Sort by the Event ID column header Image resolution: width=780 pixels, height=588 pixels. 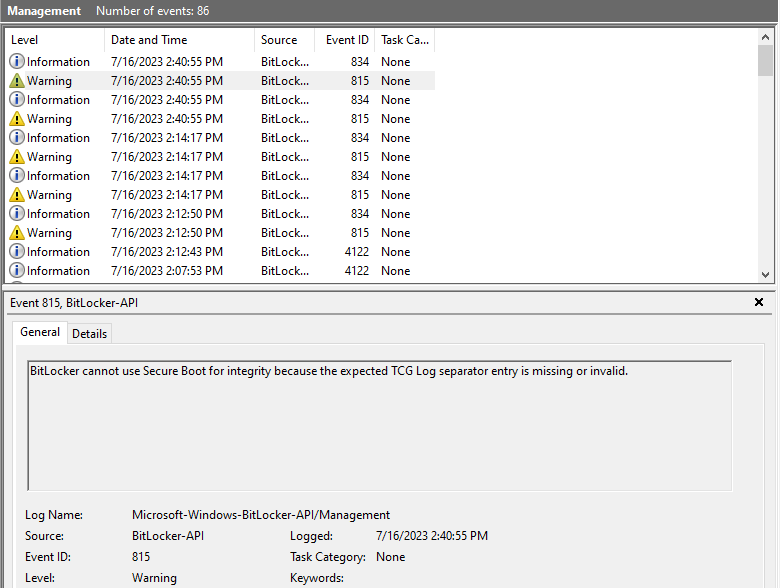[x=345, y=40]
